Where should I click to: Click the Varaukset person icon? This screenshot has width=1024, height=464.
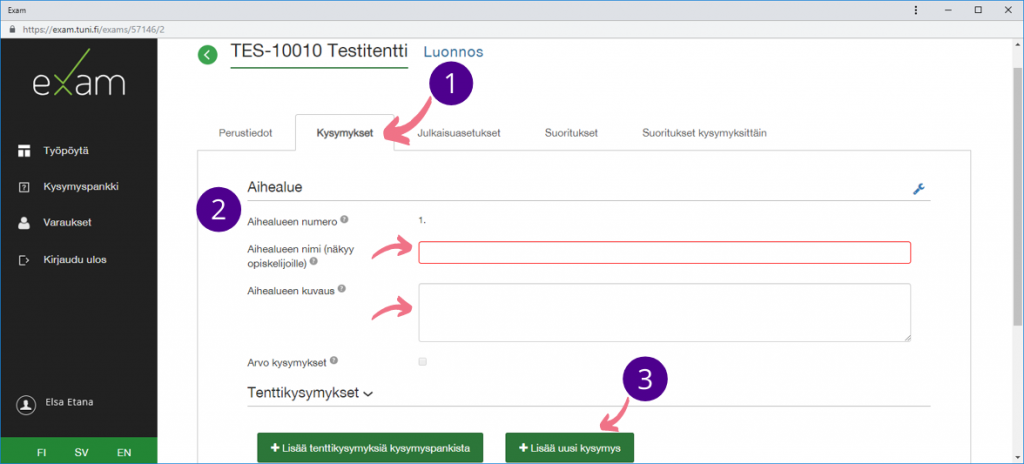25,223
